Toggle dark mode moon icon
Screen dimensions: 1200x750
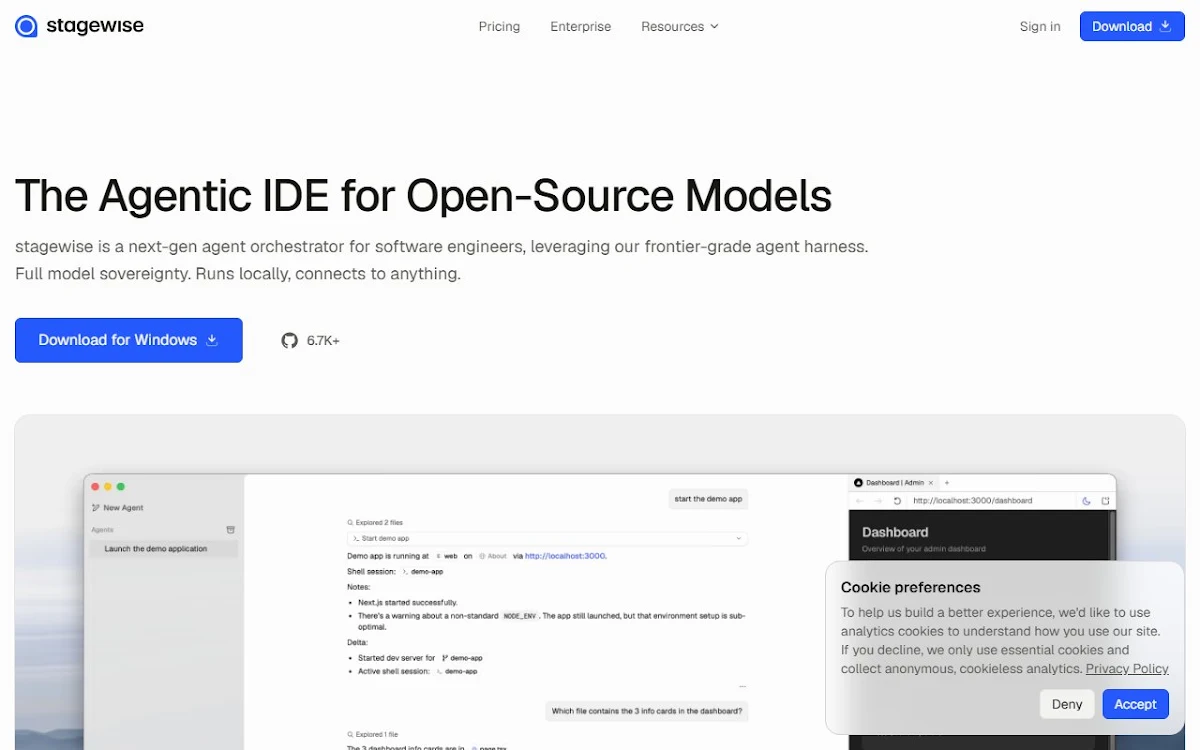click(x=1086, y=501)
